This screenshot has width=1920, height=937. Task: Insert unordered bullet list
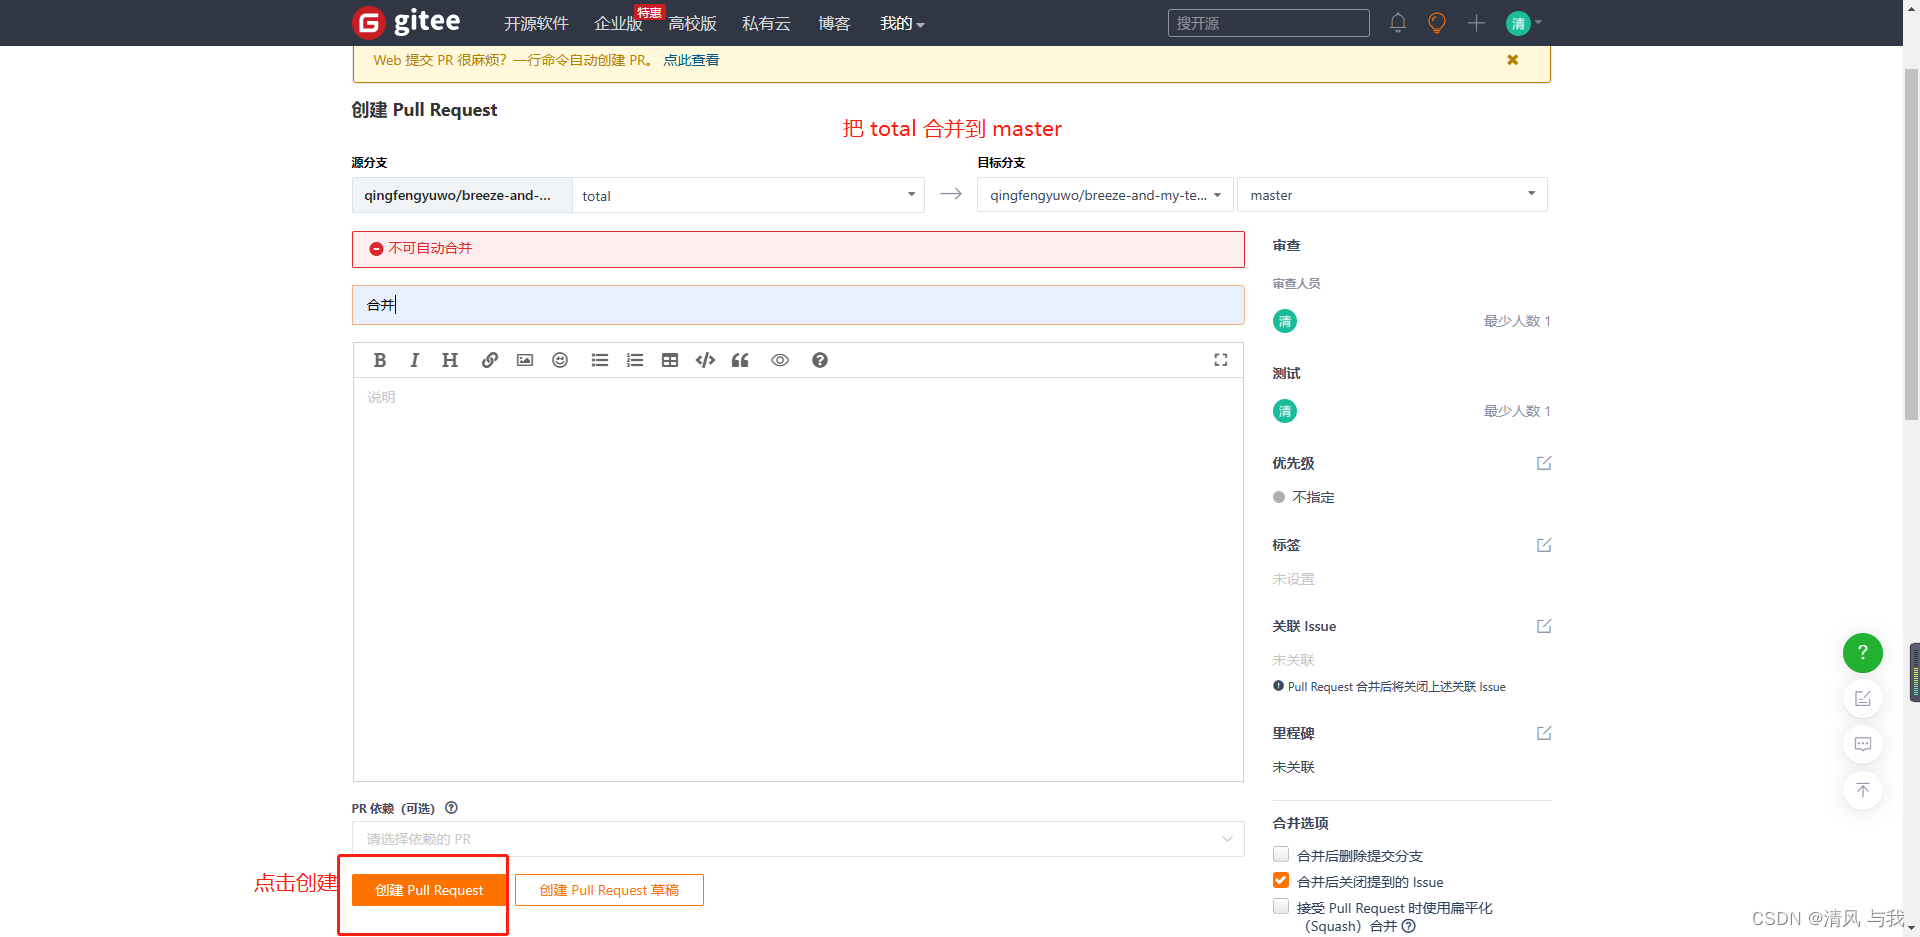tap(600, 360)
